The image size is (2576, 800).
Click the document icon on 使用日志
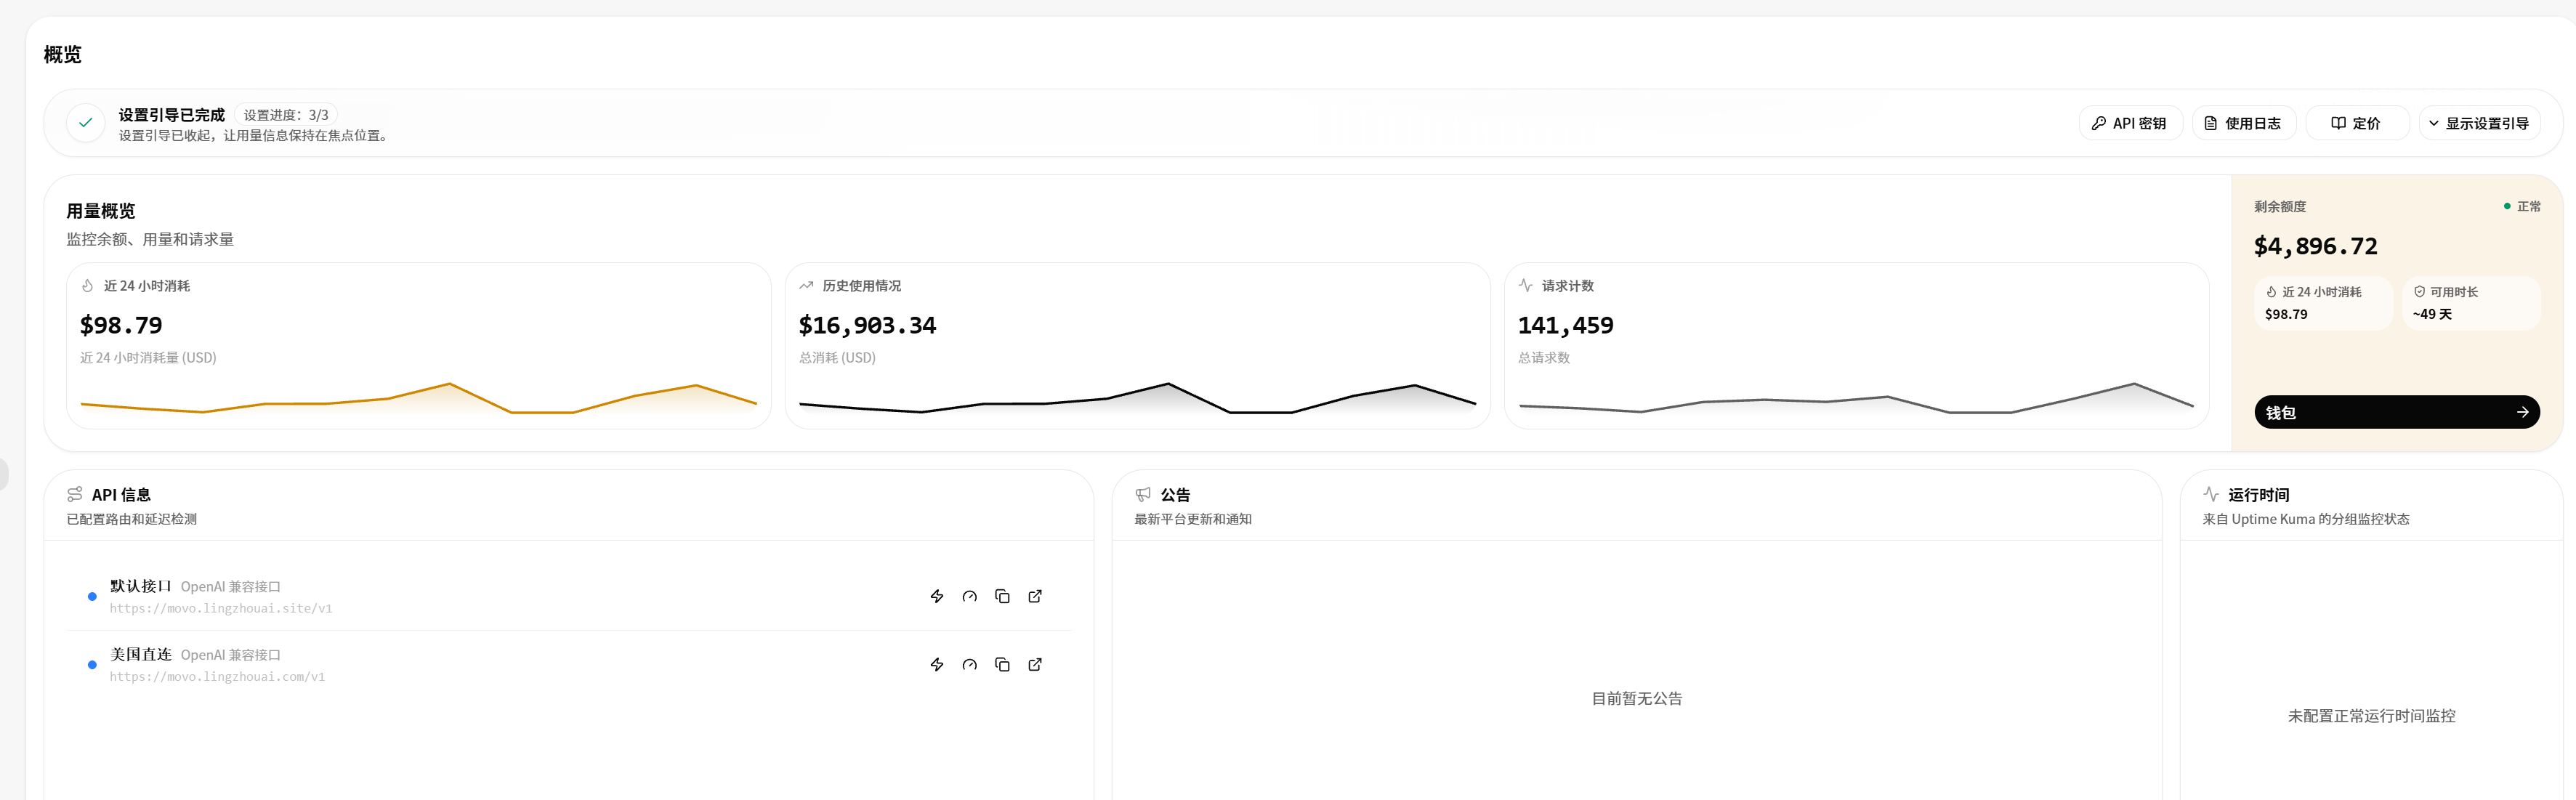click(2211, 123)
